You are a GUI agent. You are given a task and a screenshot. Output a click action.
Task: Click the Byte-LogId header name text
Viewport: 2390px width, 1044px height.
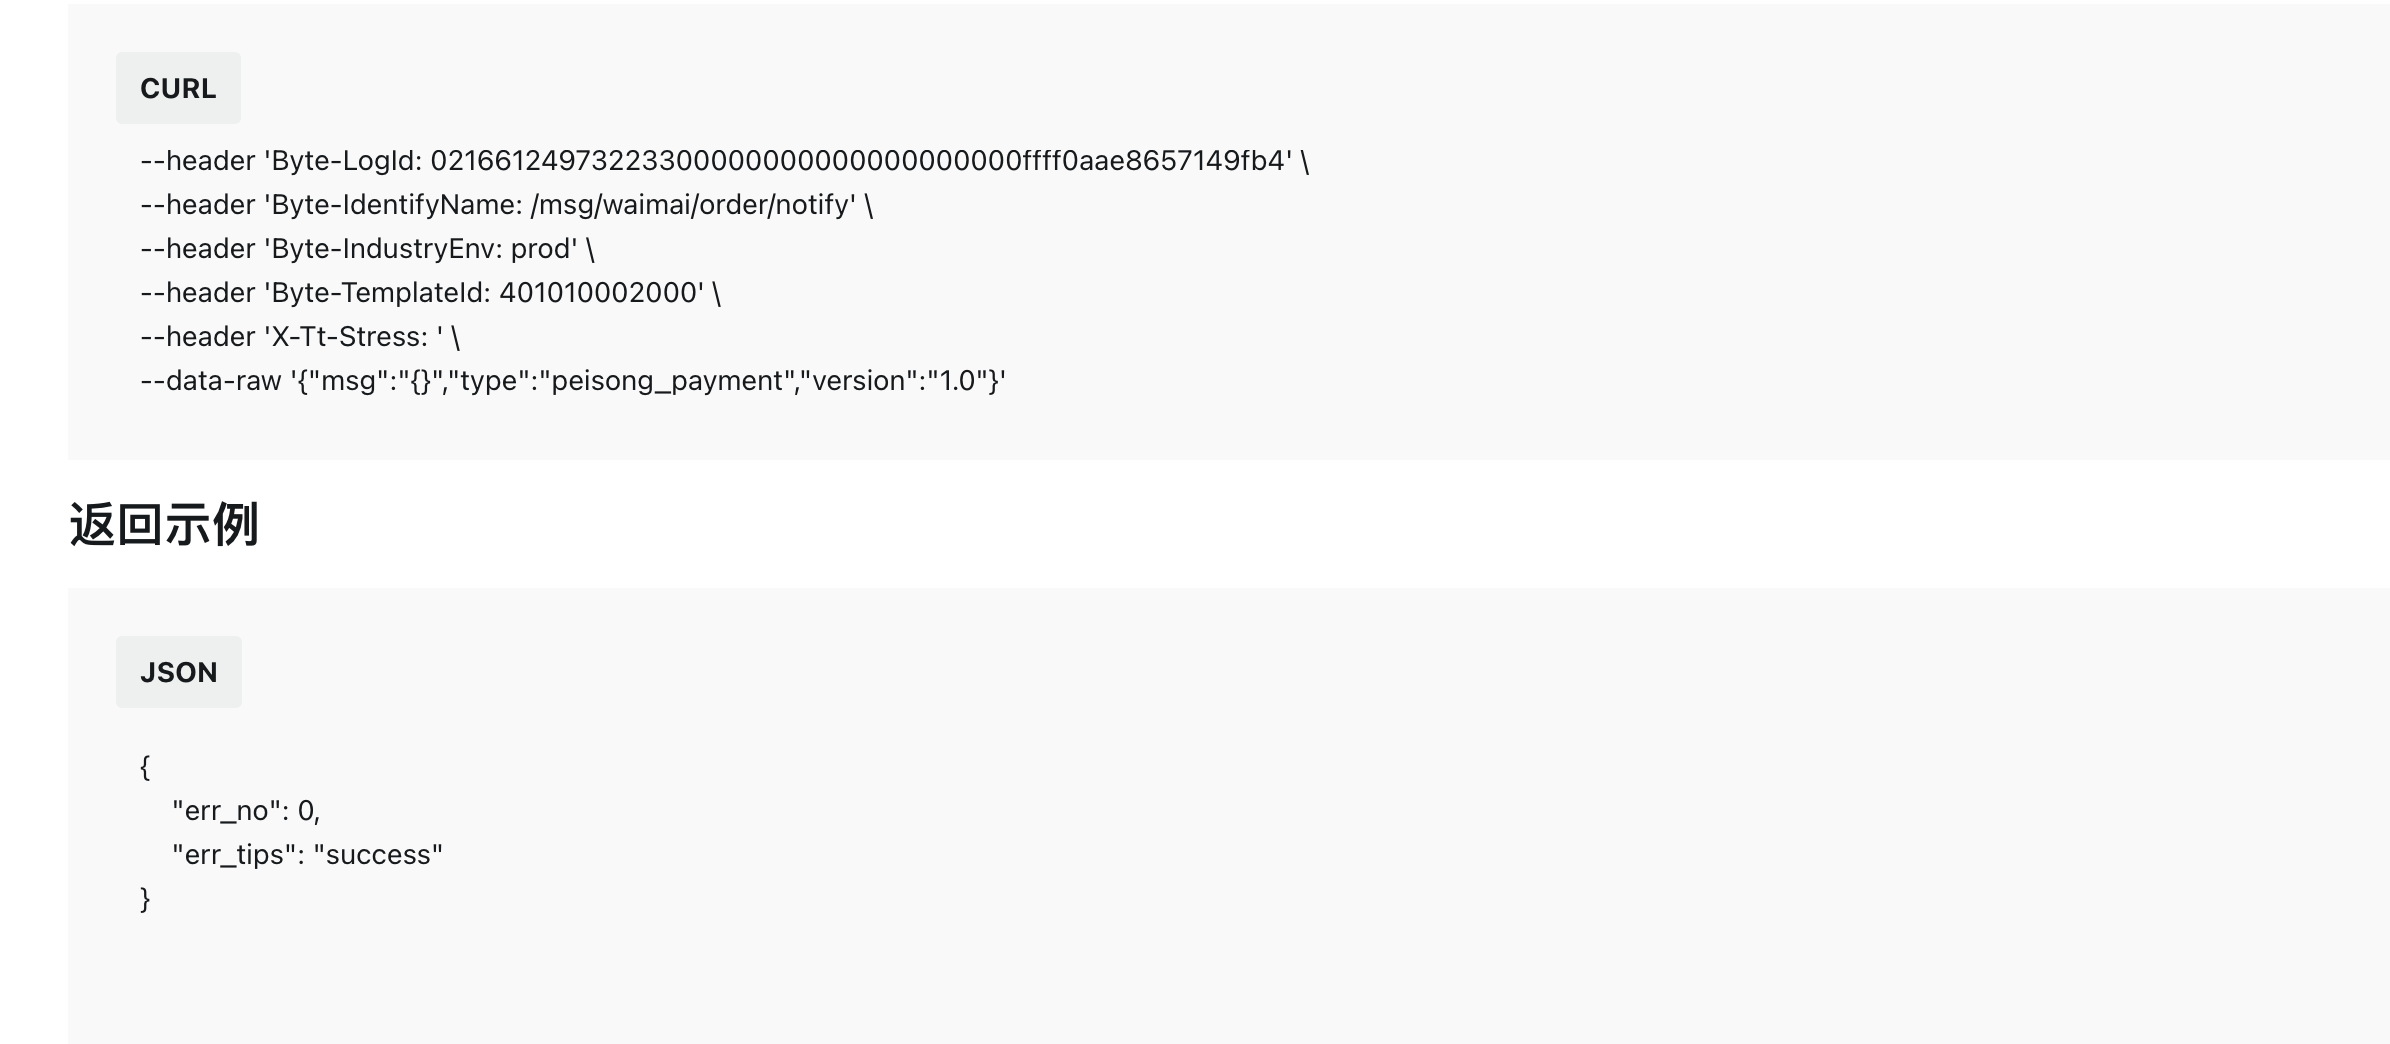[x=347, y=161]
